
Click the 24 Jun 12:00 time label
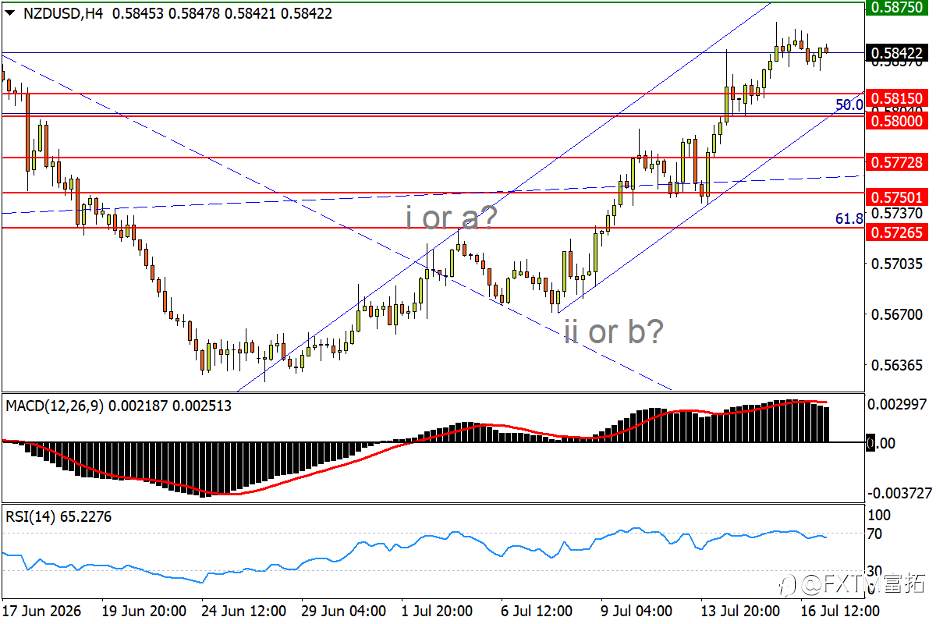coord(244,611)
